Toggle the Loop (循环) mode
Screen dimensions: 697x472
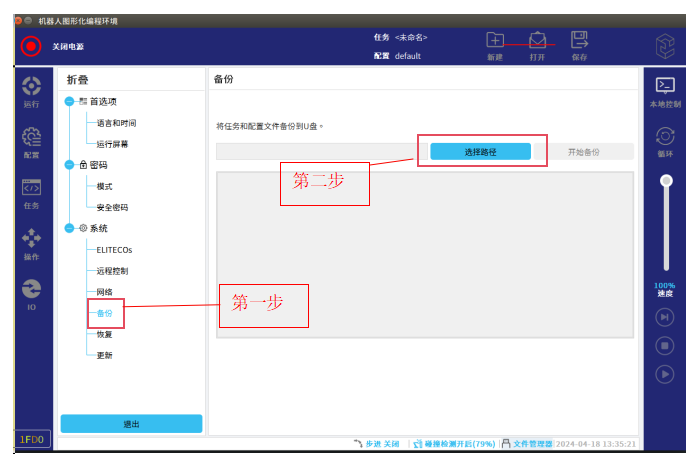click(665, 142)
